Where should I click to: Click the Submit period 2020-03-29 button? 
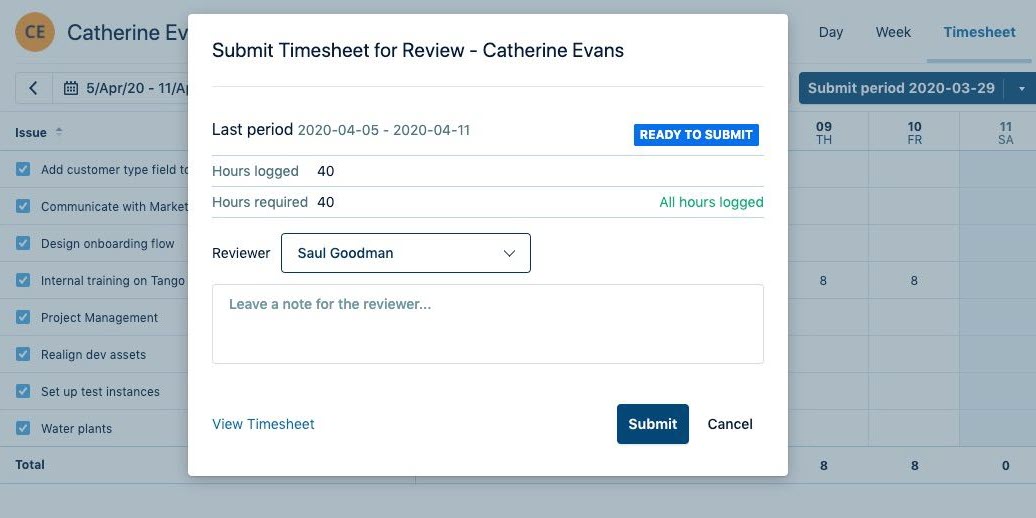point(901,88)
